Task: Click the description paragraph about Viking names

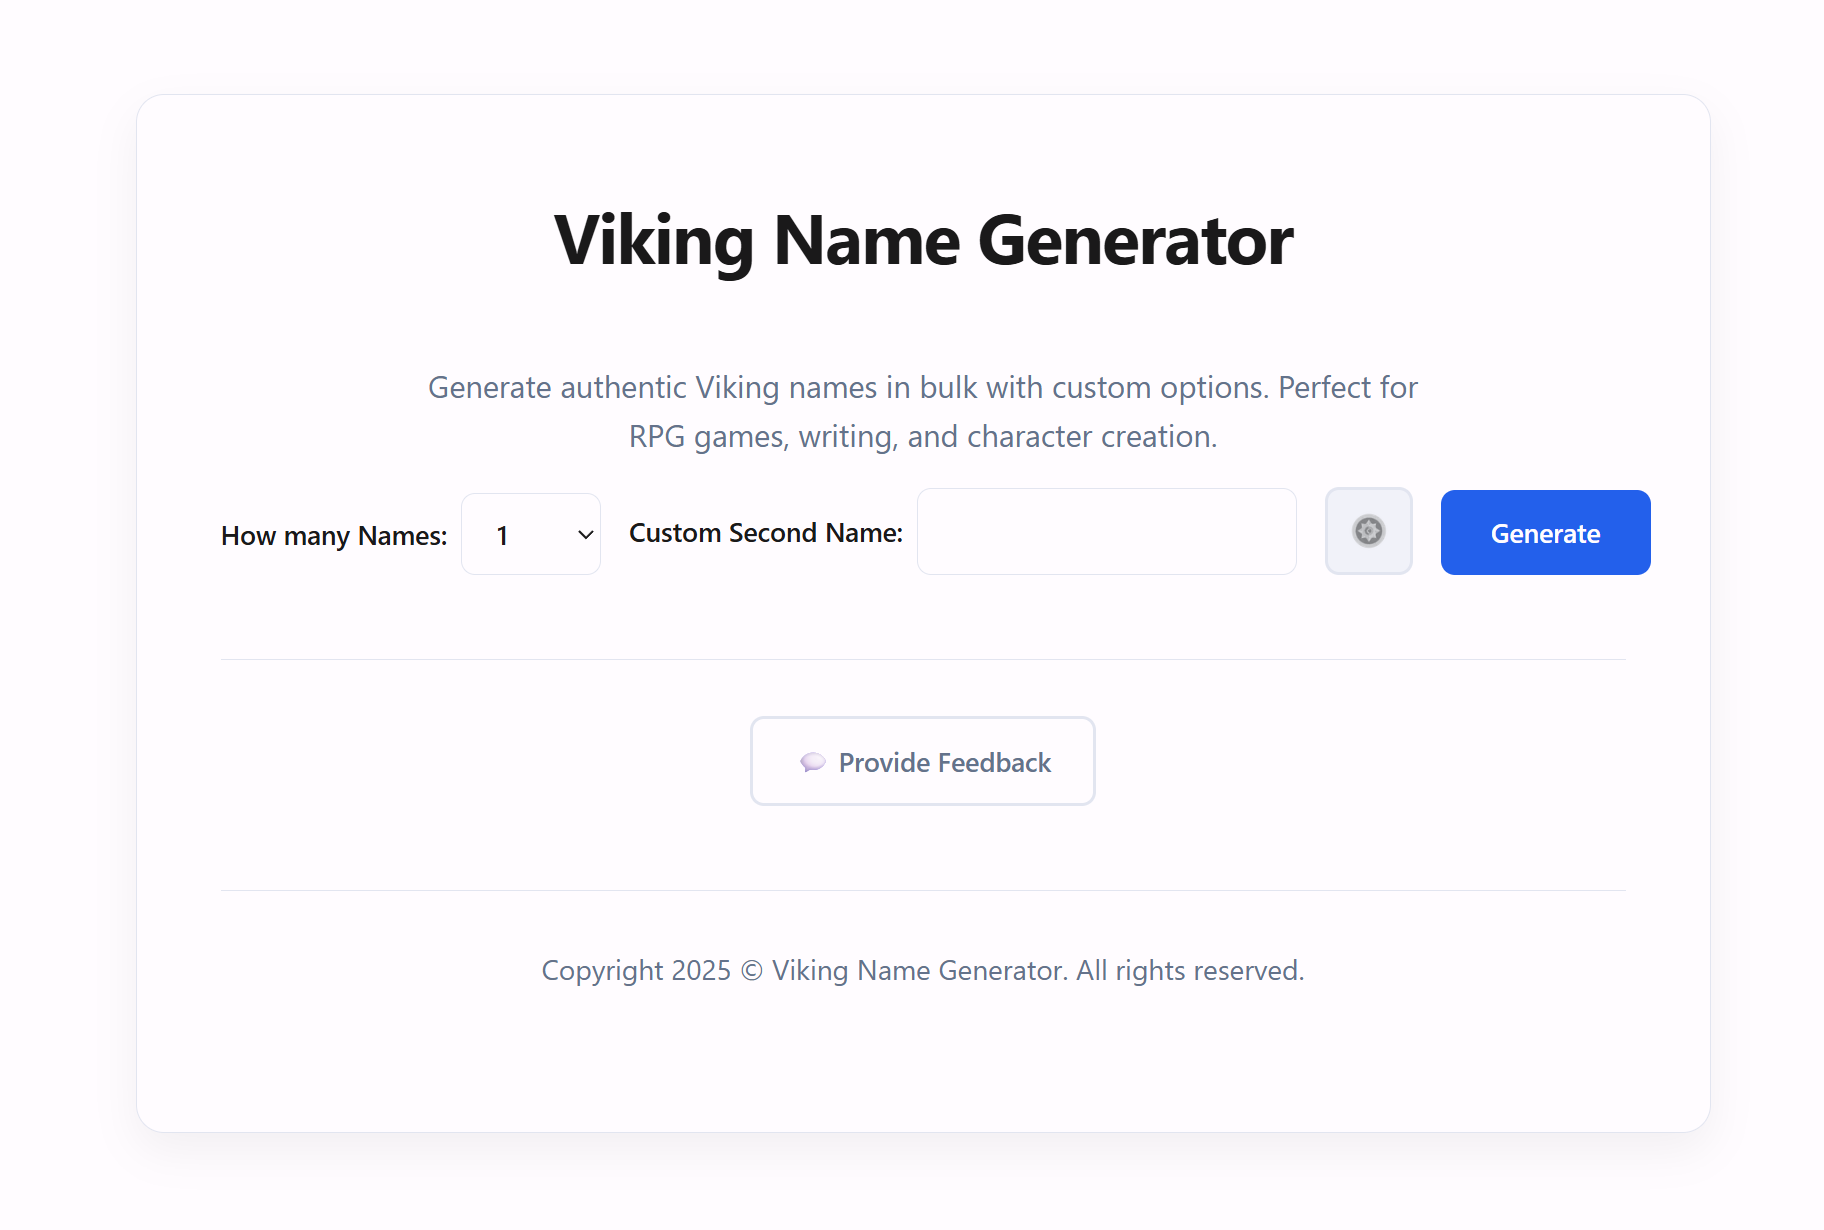Action: (x=923, y=412)
